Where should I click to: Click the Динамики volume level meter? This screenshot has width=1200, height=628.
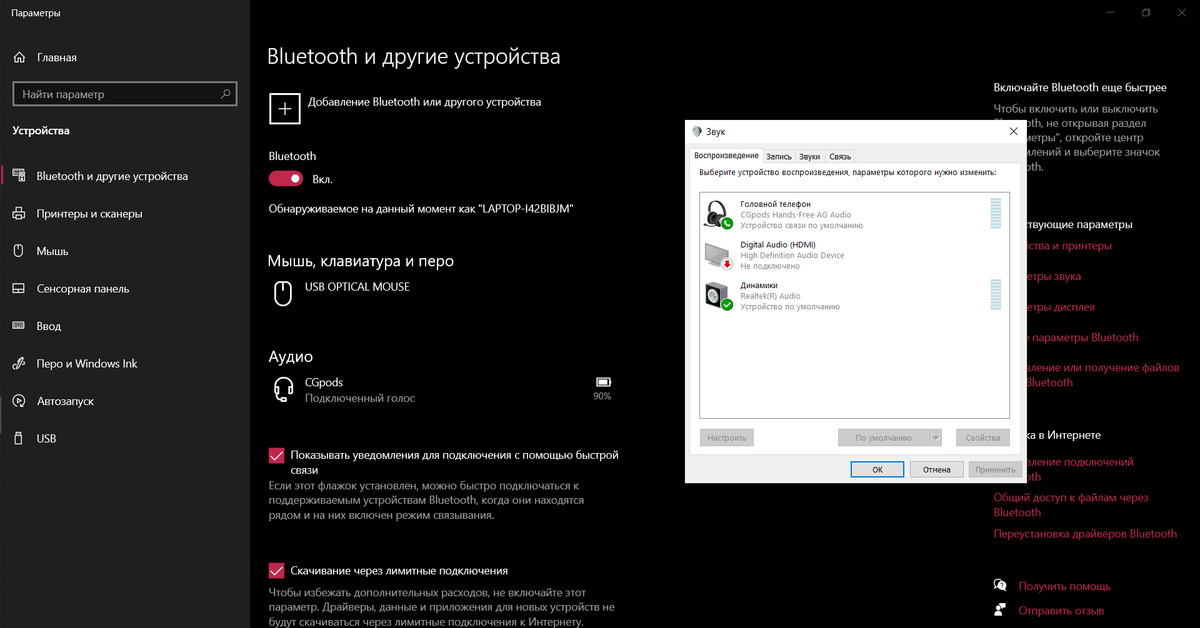pos(995,295)
